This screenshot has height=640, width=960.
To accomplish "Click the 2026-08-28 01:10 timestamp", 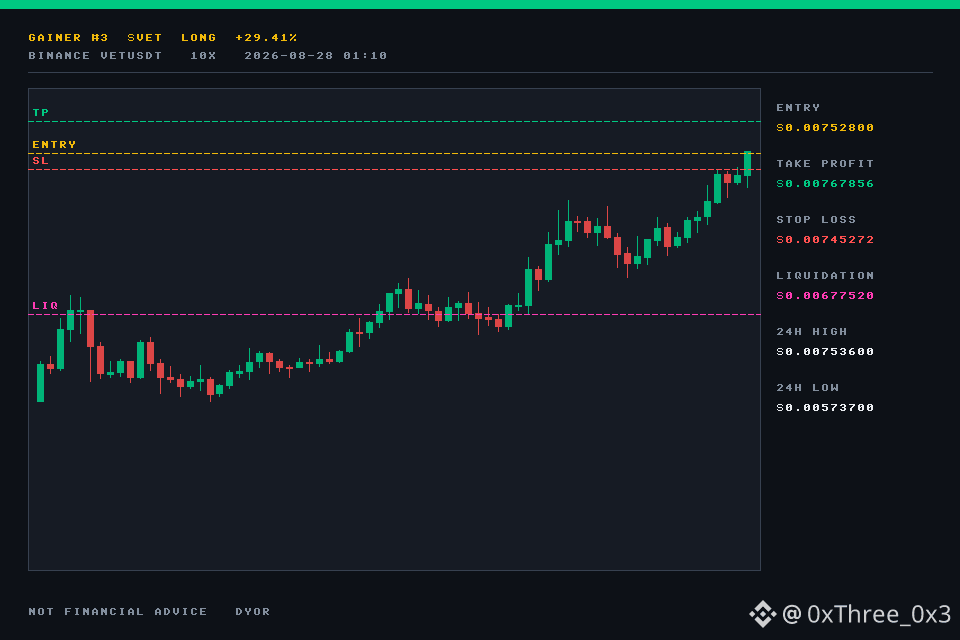I will click(315, 56).
